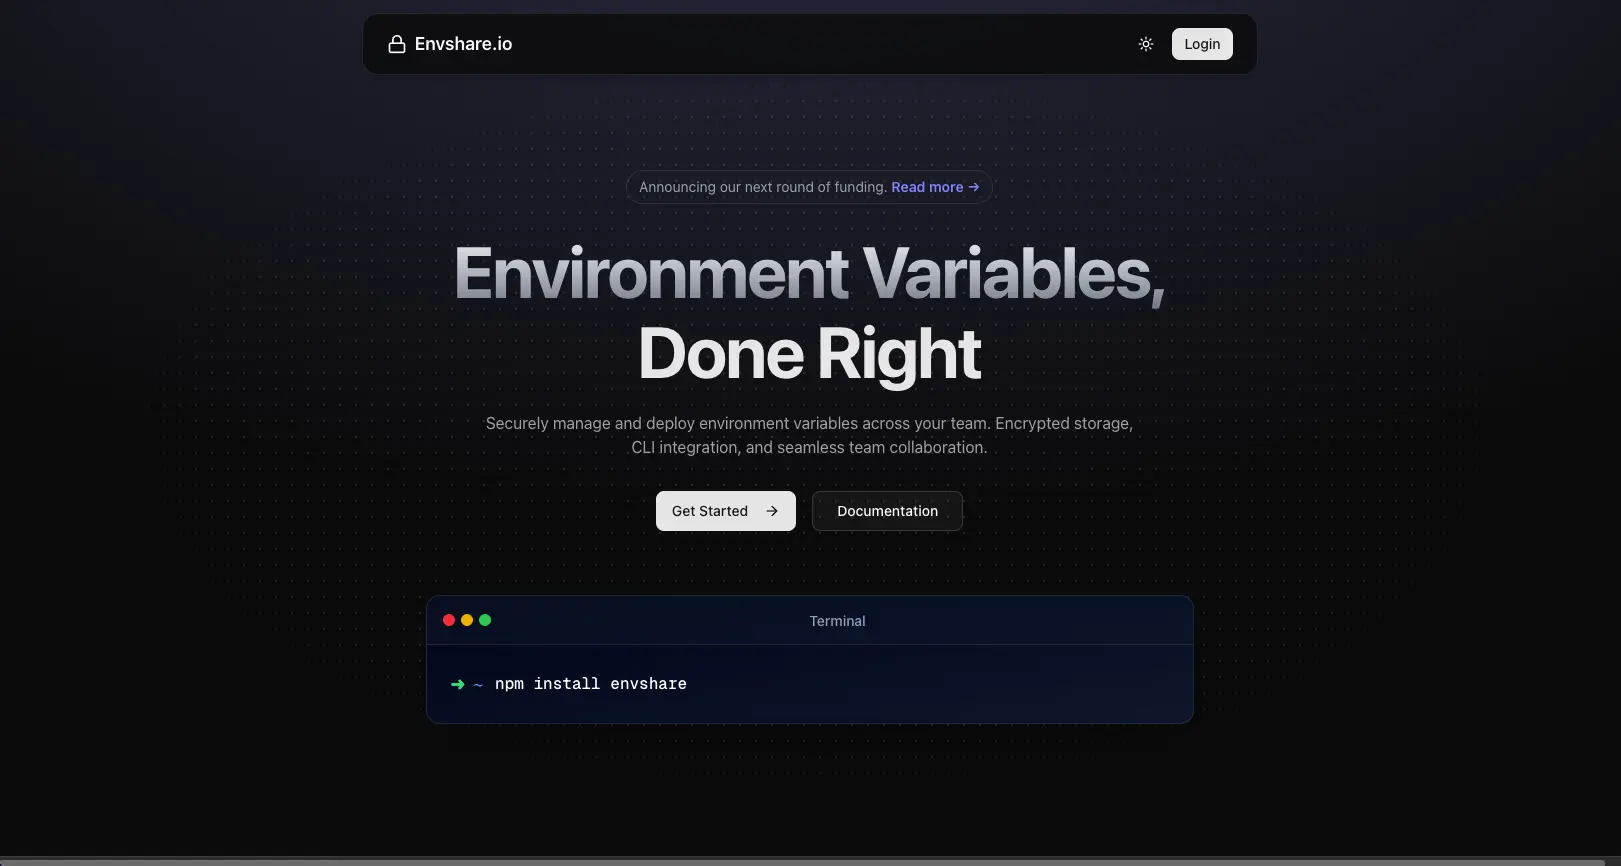Click the green prompt arrow in terminal
Viewport: 1621px width, 866px height.
458,684
